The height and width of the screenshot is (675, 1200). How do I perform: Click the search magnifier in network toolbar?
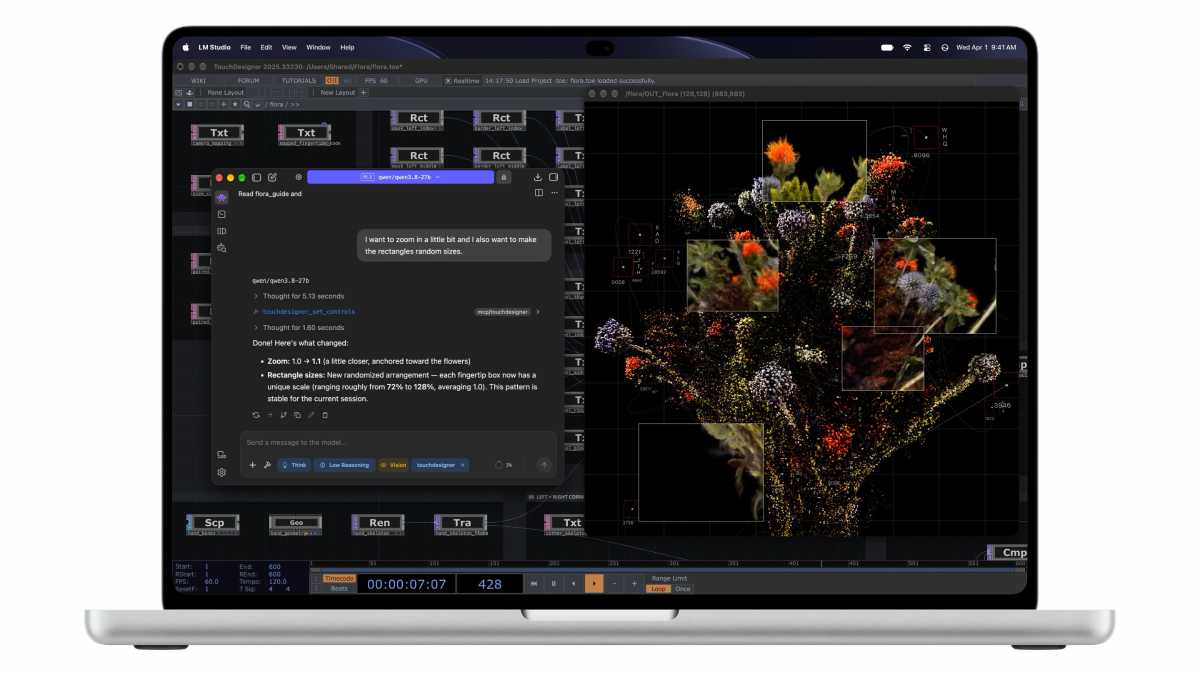tap(246, 104)
